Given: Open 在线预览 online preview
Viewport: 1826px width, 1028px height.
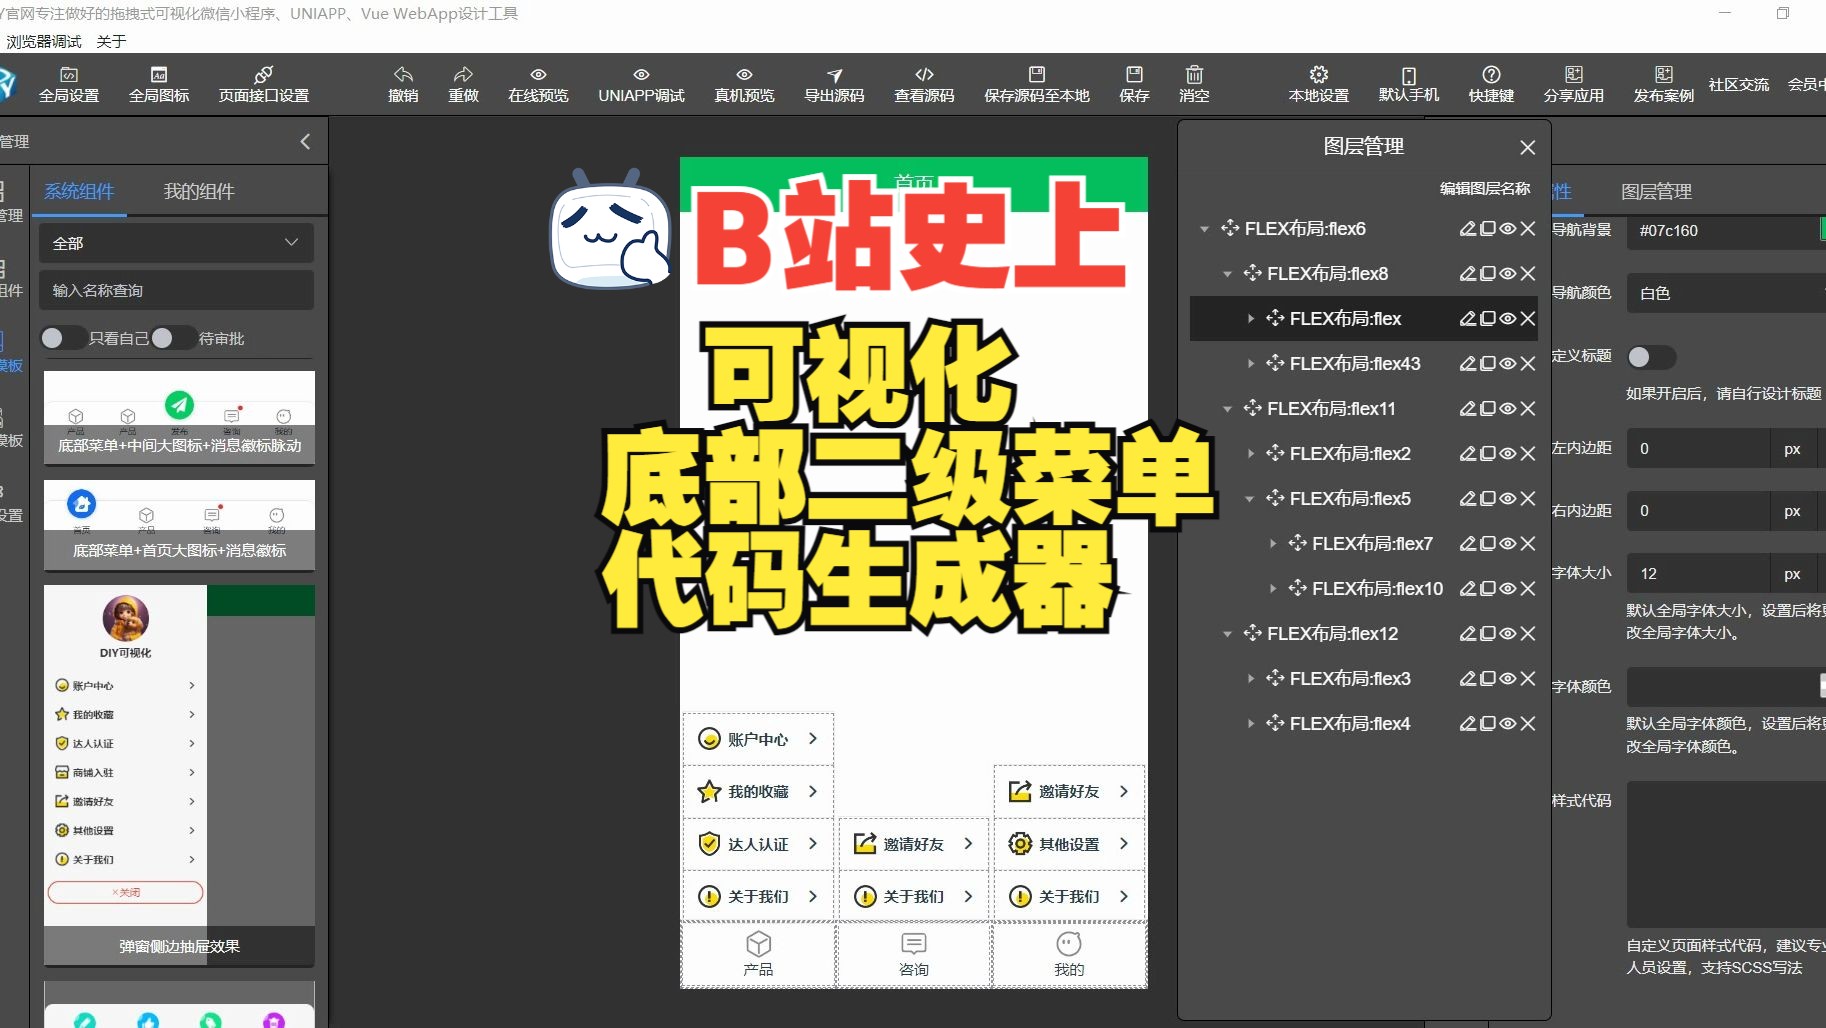Looking at the screenshot, I should tap(537, 84).
